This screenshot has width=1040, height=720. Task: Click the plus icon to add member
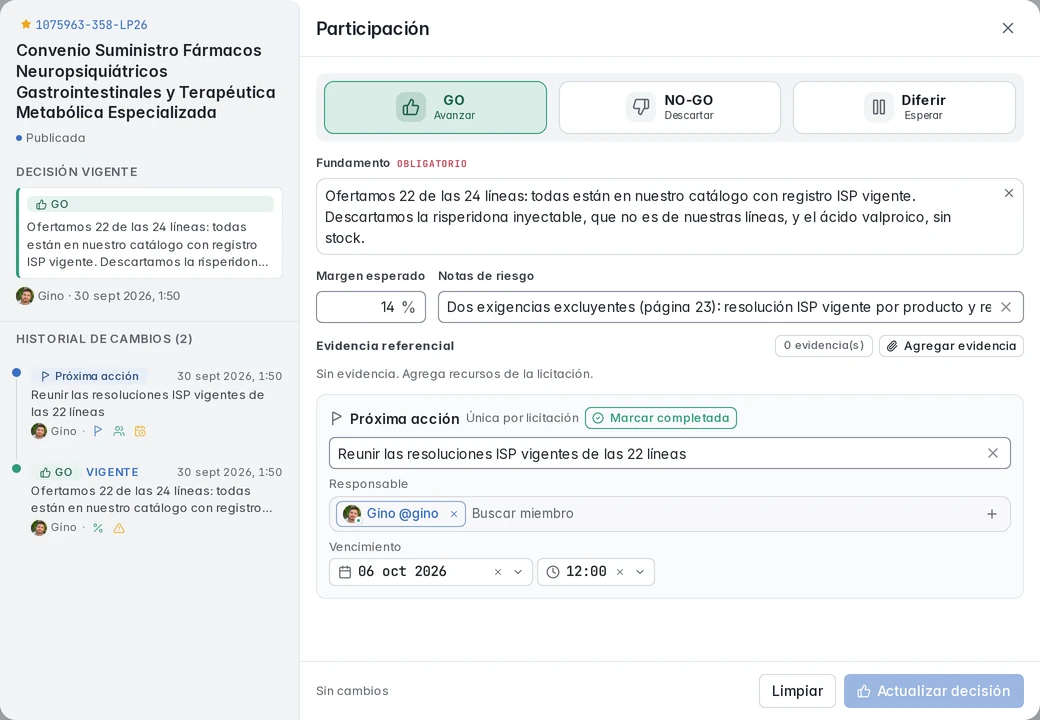(x=992, y=514)
